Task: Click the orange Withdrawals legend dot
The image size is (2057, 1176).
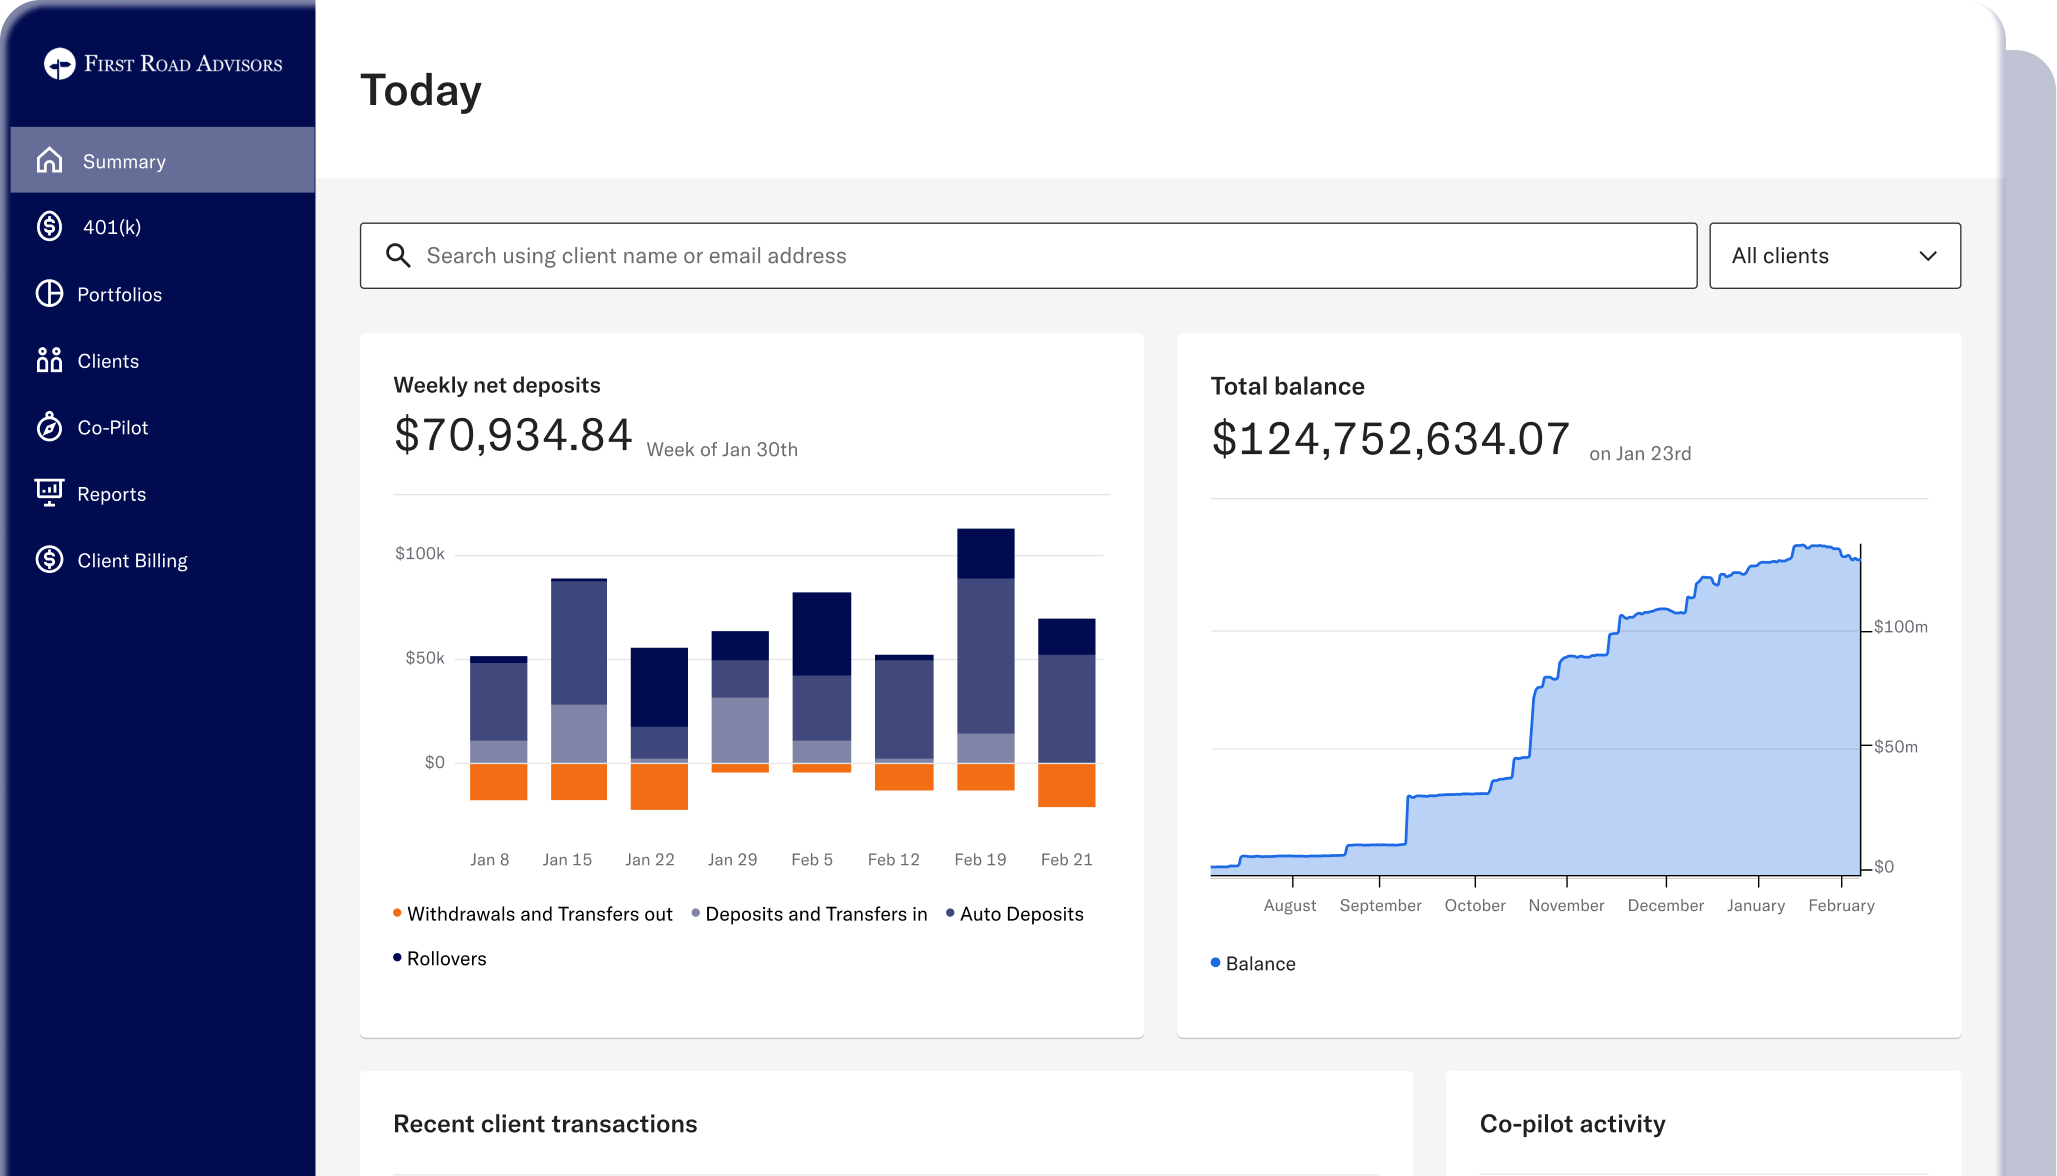Action: pyautogui.click(x=397, y=913)
